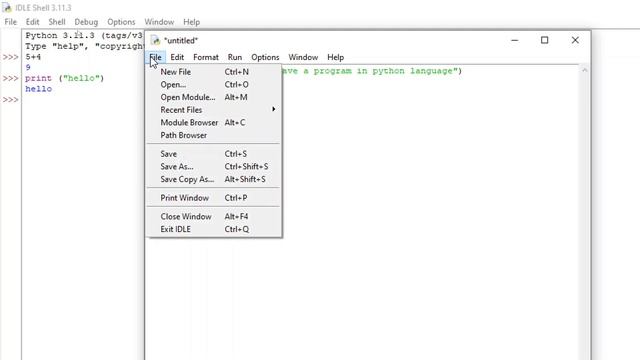Click New File in the File menu

point(214,72)
